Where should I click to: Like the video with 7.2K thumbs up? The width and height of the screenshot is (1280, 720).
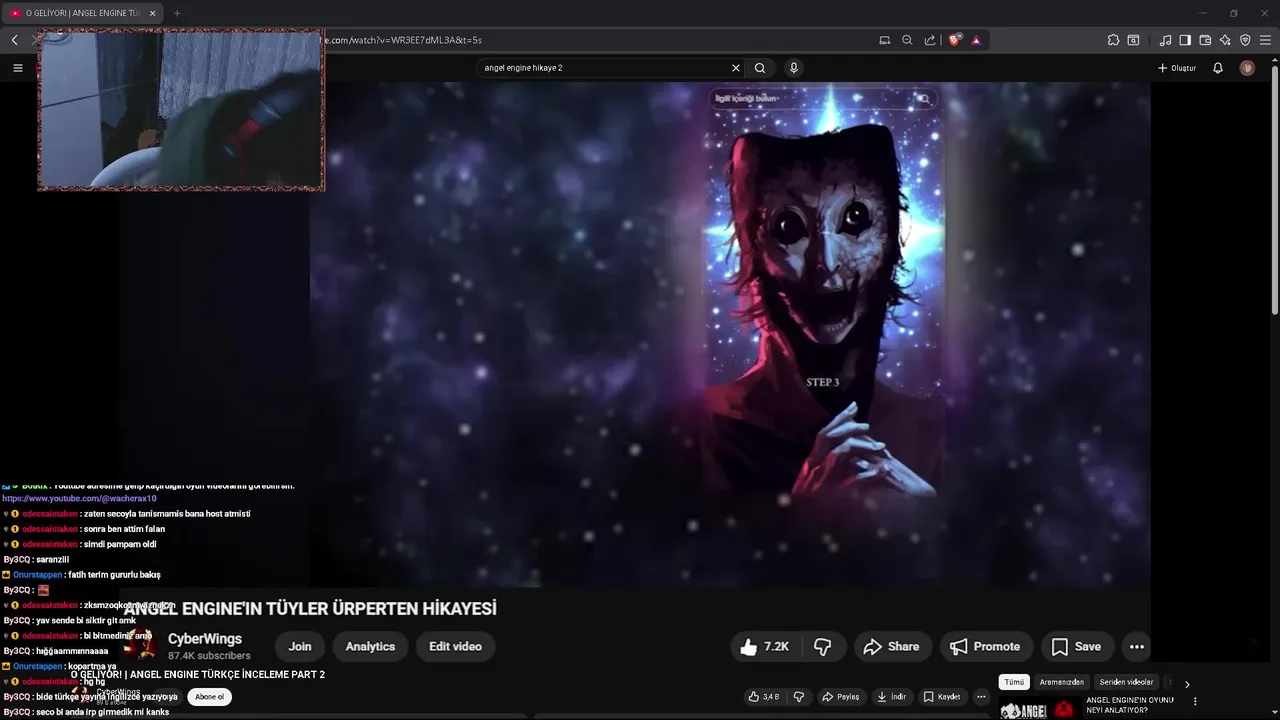[x=765, y=647]
